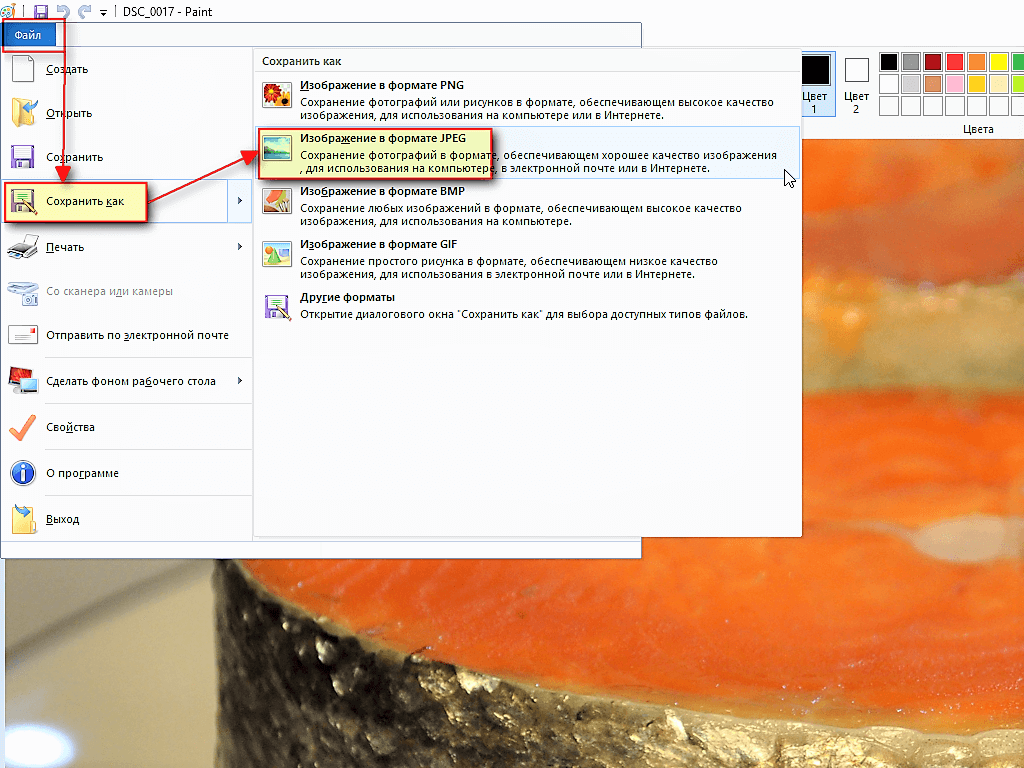The image size is (1024, 768).
Task: Expand the Печать submenu arrow
Action: point(239,247)
